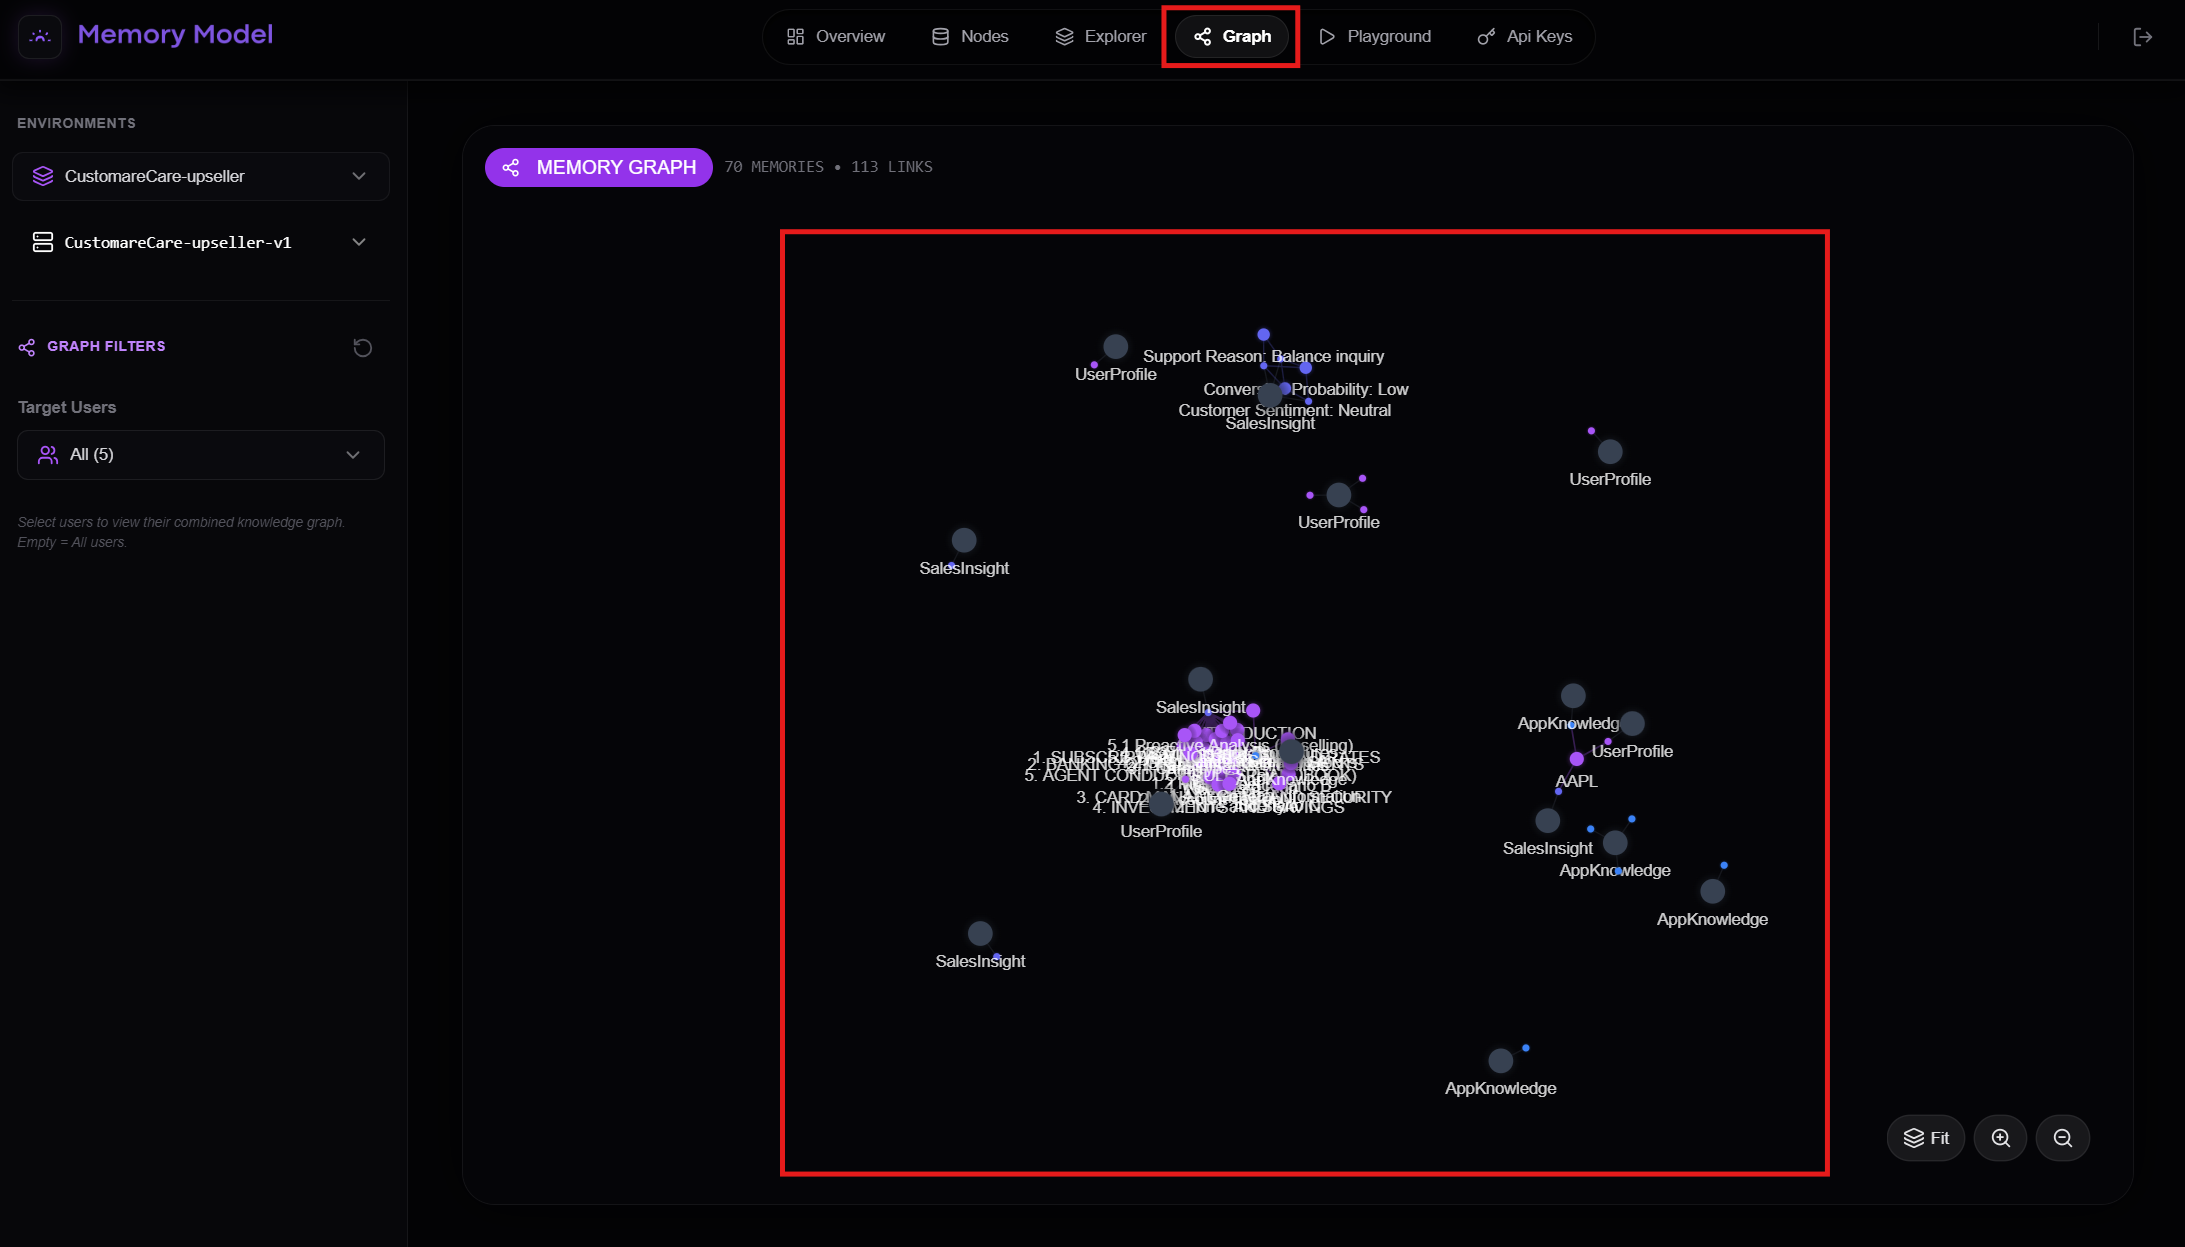The width and height of the screenshot is (2185, 1247).
Task: Click the share icon in Memory Graph badge
Action: click(x=511, y=168)
